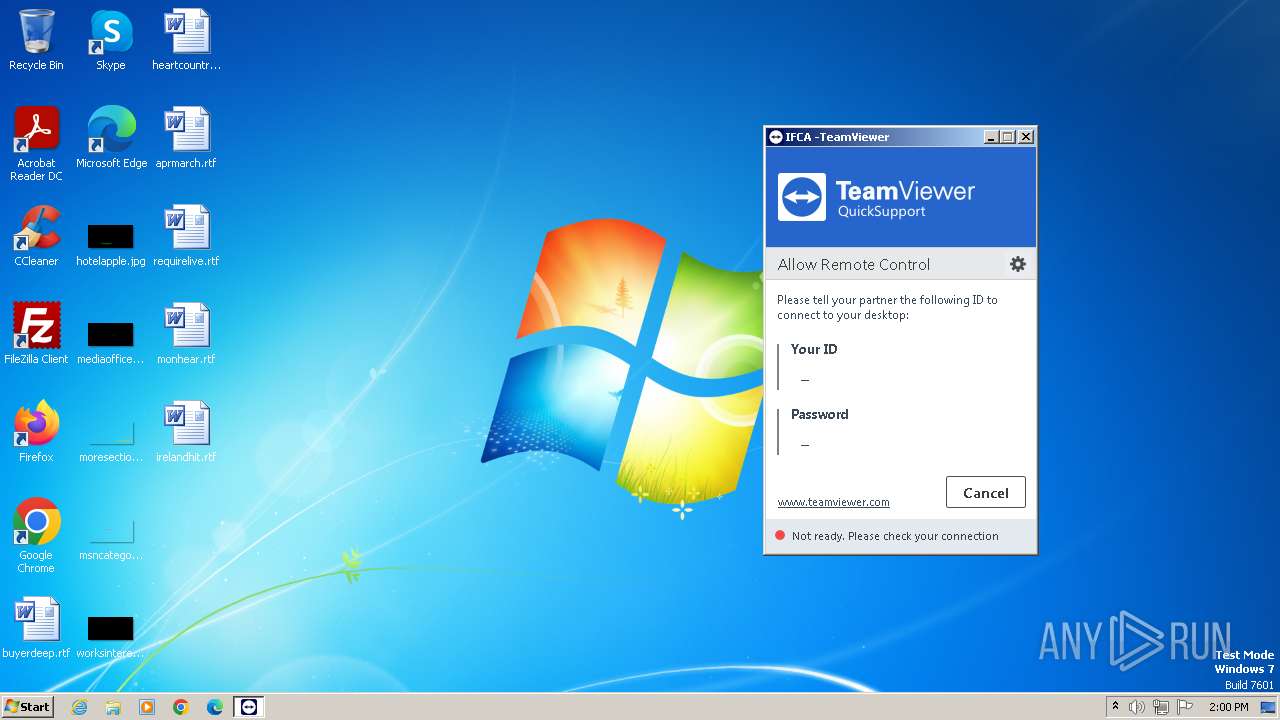Select the aprmarch.rtf file
1280x720 pixels.
186,138
